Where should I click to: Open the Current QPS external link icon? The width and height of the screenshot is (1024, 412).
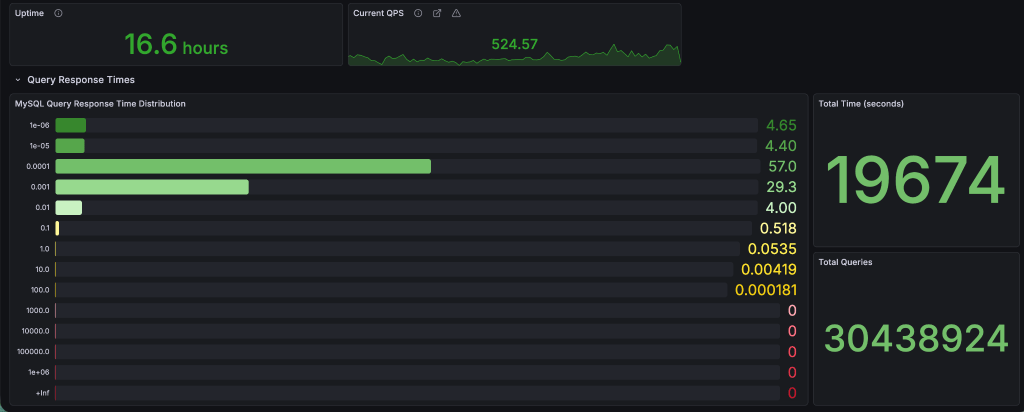437,13
